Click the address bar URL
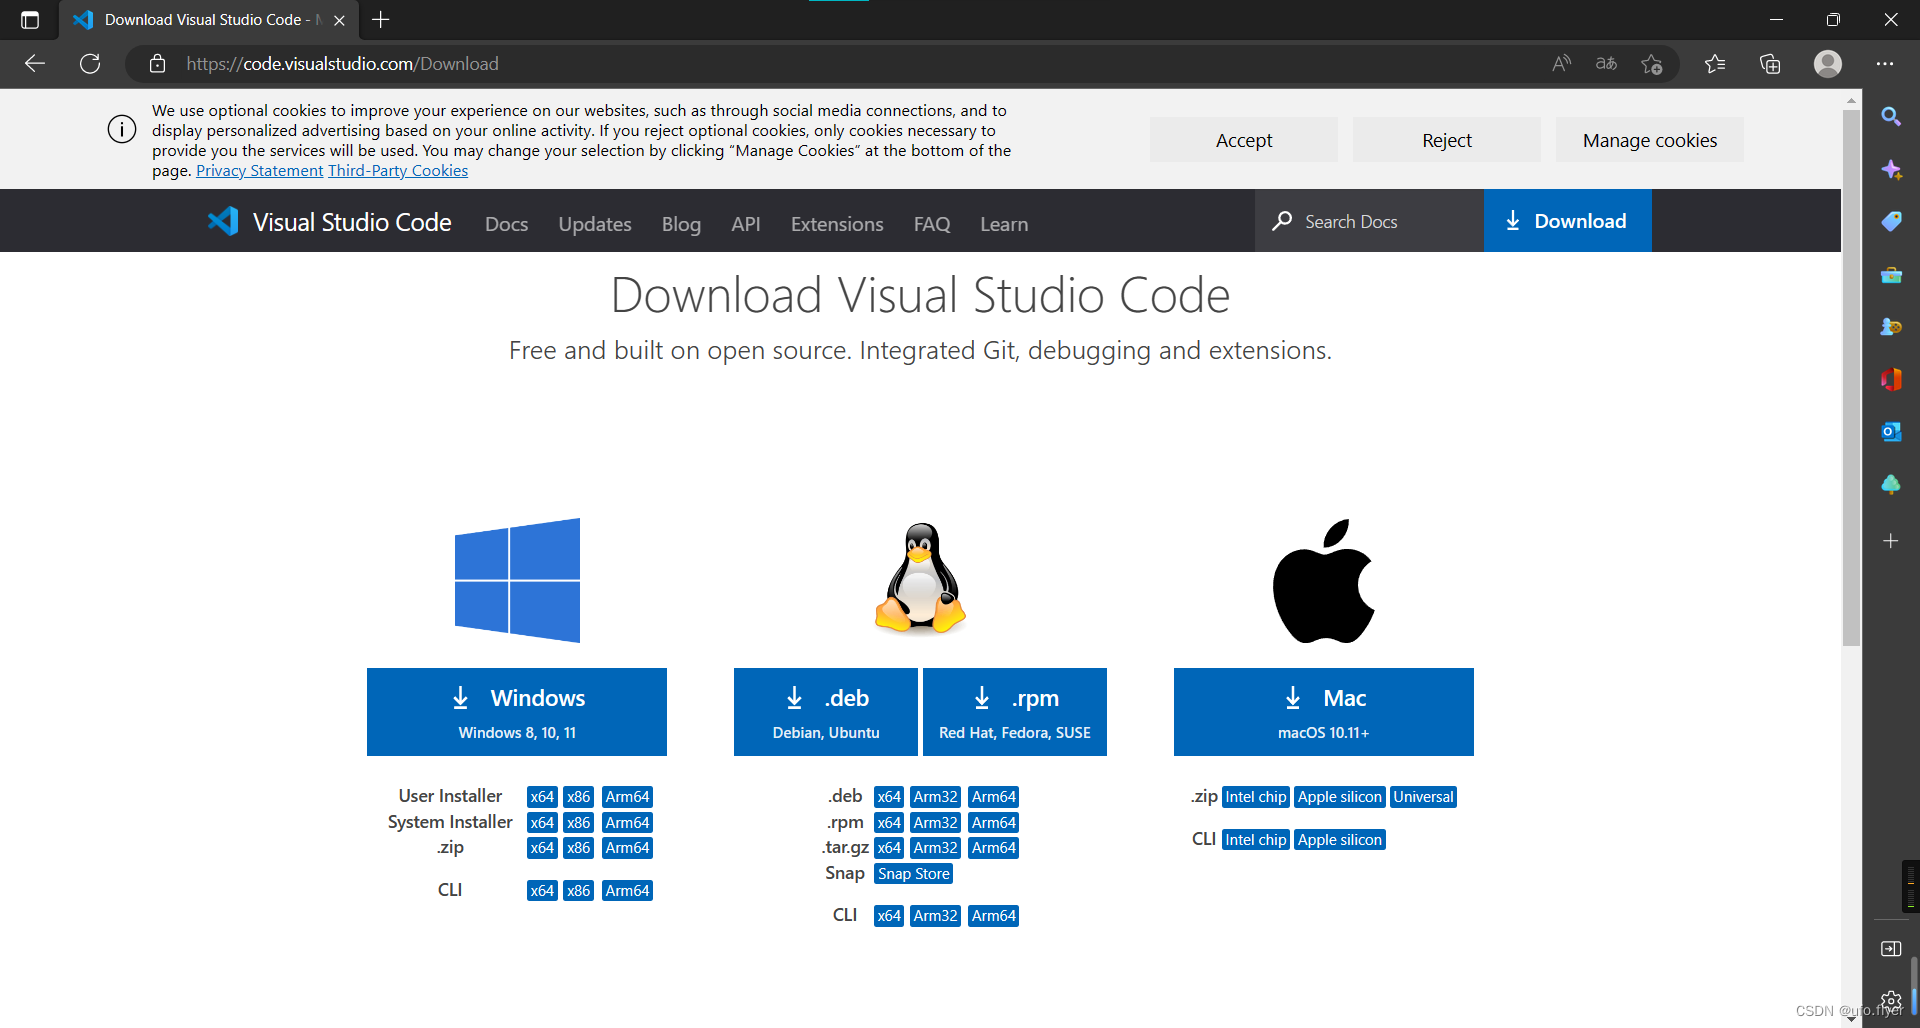Viewport: 1920px width, 1028px height. pos(342,64)
